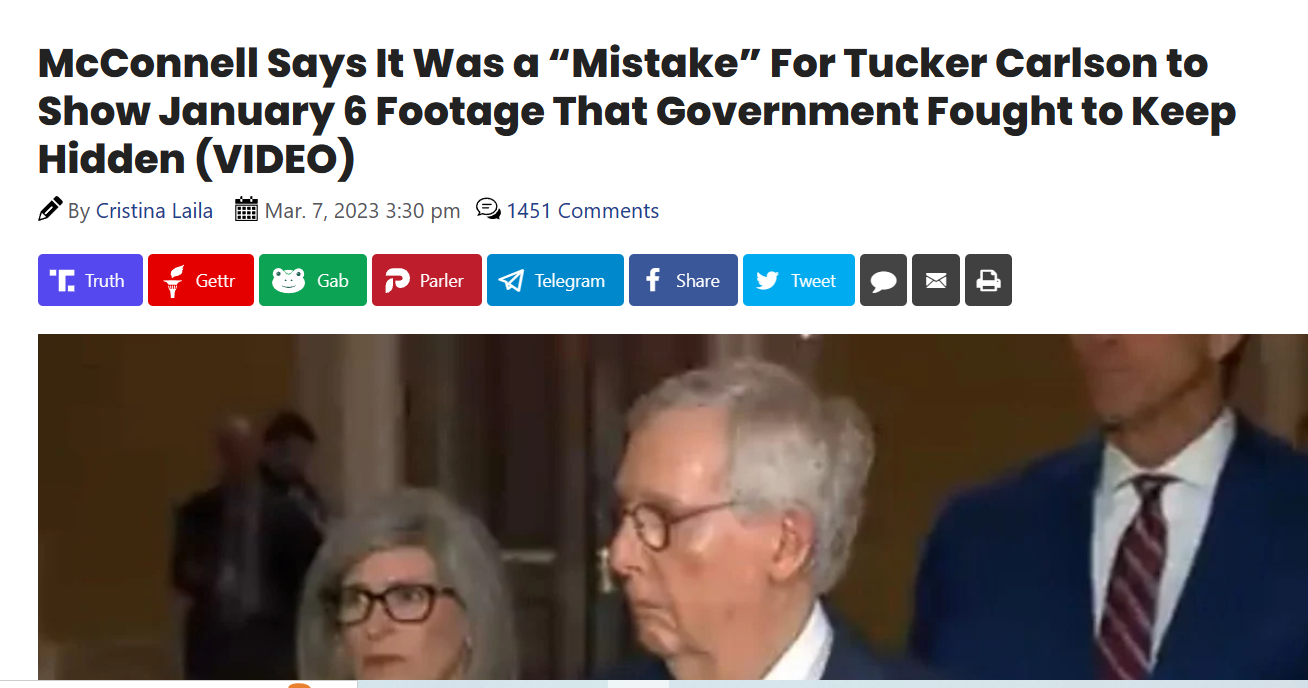
Task: Share article on Facebook
Action: [x=683, y=280]
